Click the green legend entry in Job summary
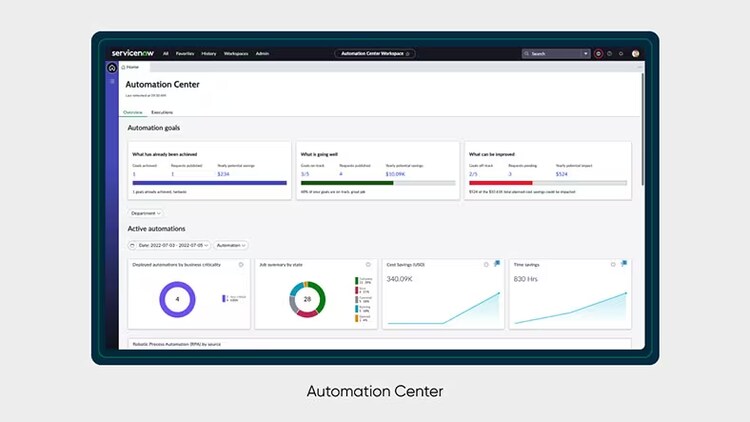The image size is (750, 422). [364, 281]
